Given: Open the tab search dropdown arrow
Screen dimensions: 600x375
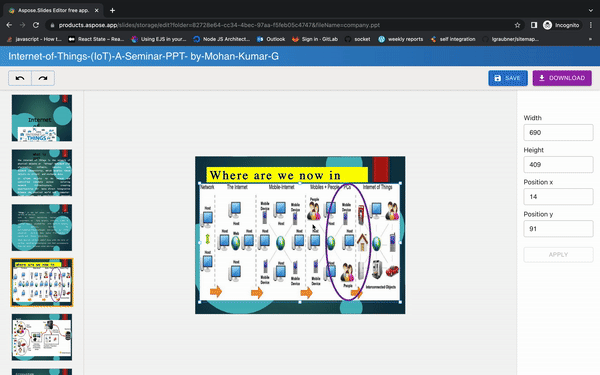Looking at the screenshot, I should [x=590, y=10].
